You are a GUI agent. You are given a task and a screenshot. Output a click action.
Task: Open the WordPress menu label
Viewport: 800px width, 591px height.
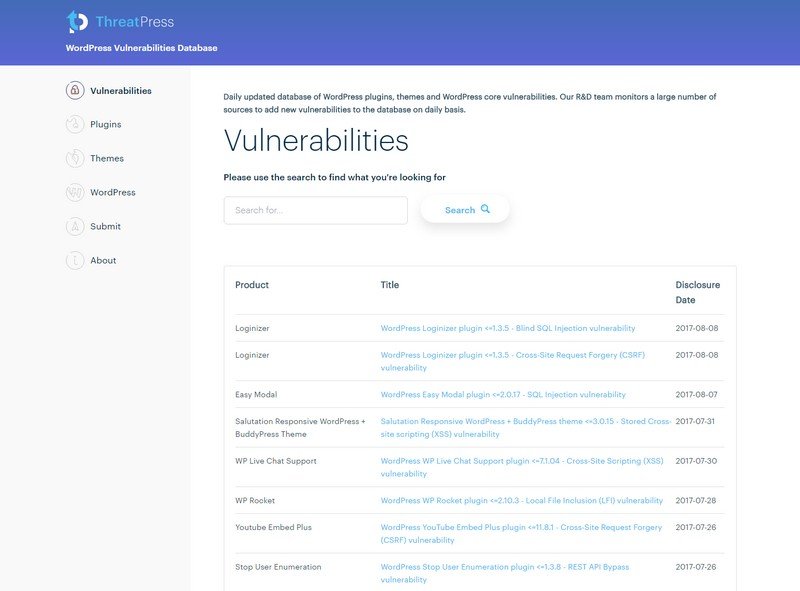(x=113, y=192)
